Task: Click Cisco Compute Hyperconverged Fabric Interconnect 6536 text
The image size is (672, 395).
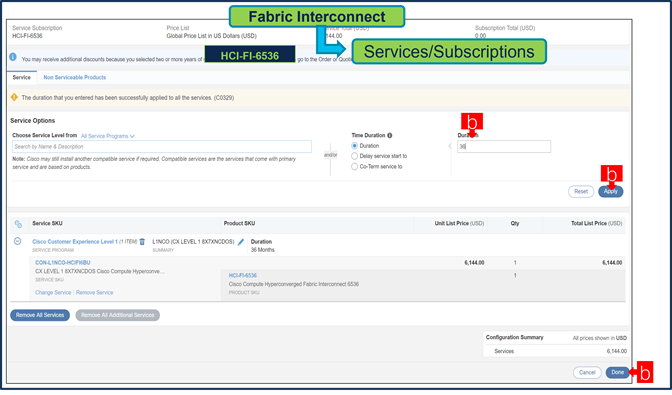Action: click(294, 284)
